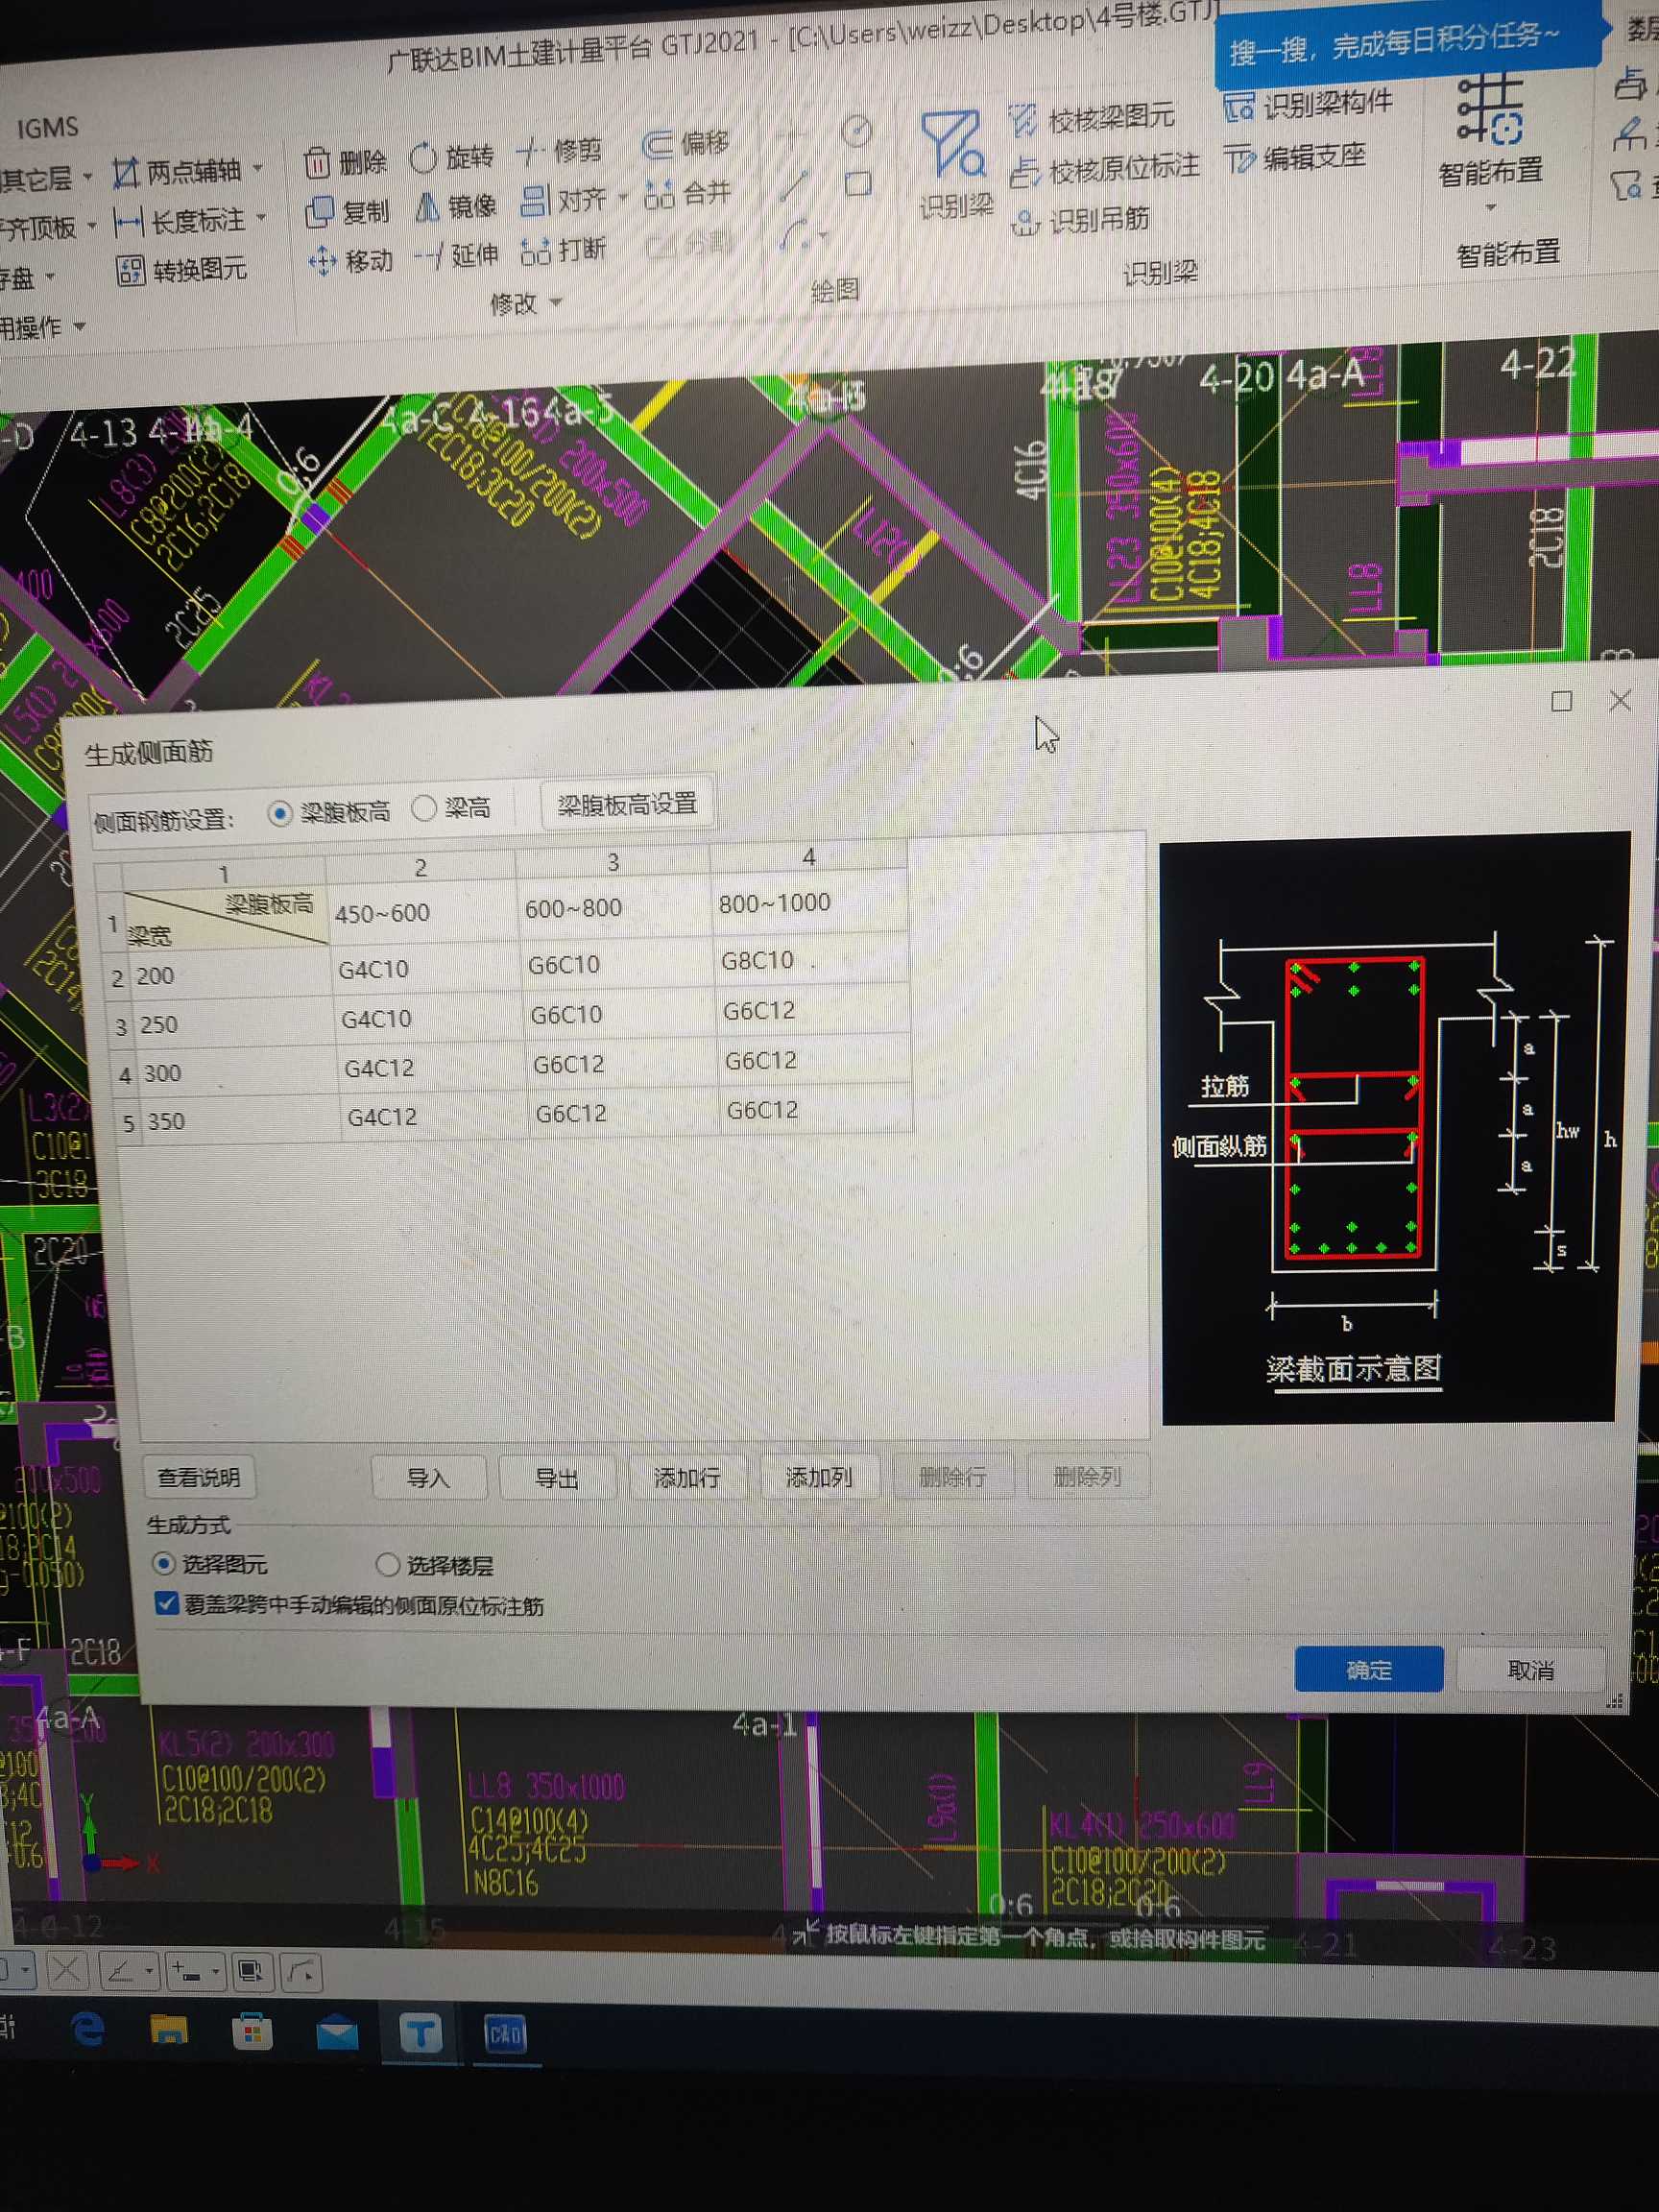Open Microsoft Edge from the taskbar
The image size is (1659, 2212).
click(x=88, y=2029)
